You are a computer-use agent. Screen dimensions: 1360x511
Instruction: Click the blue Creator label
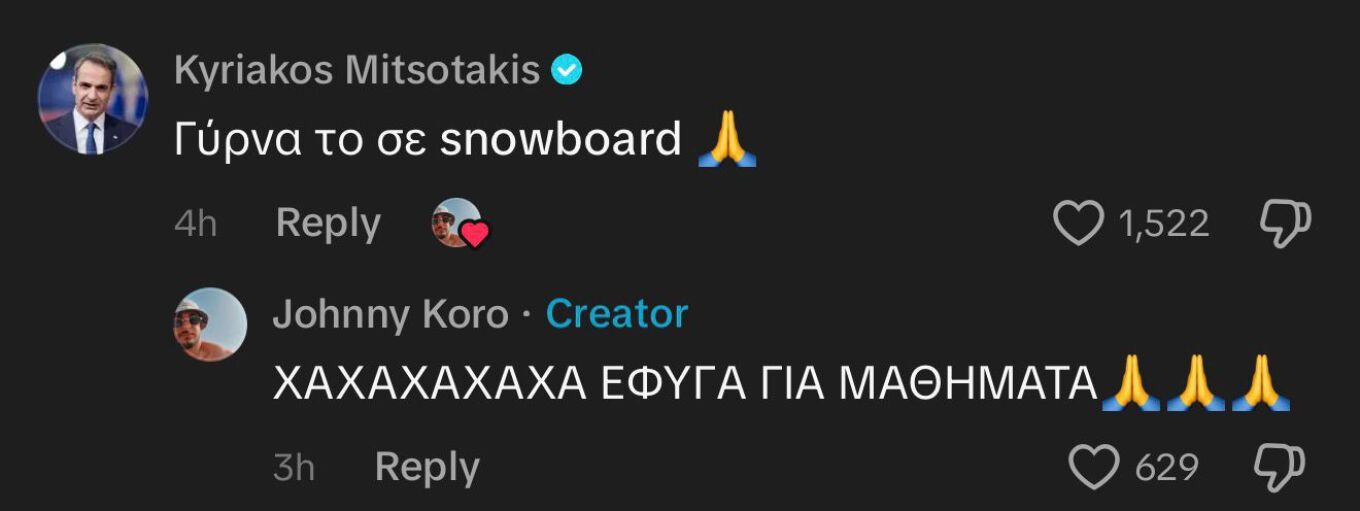[617, 314]
